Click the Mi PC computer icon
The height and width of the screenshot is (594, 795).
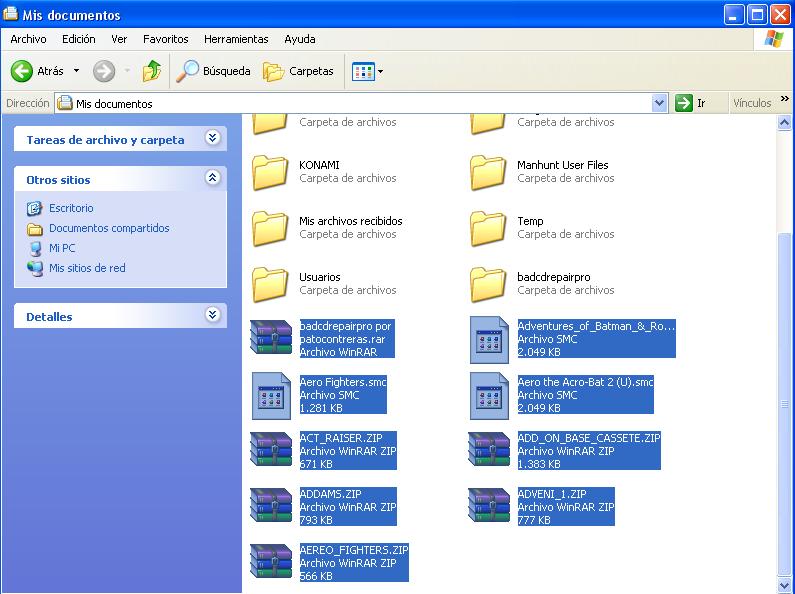(x=35, y=248)
